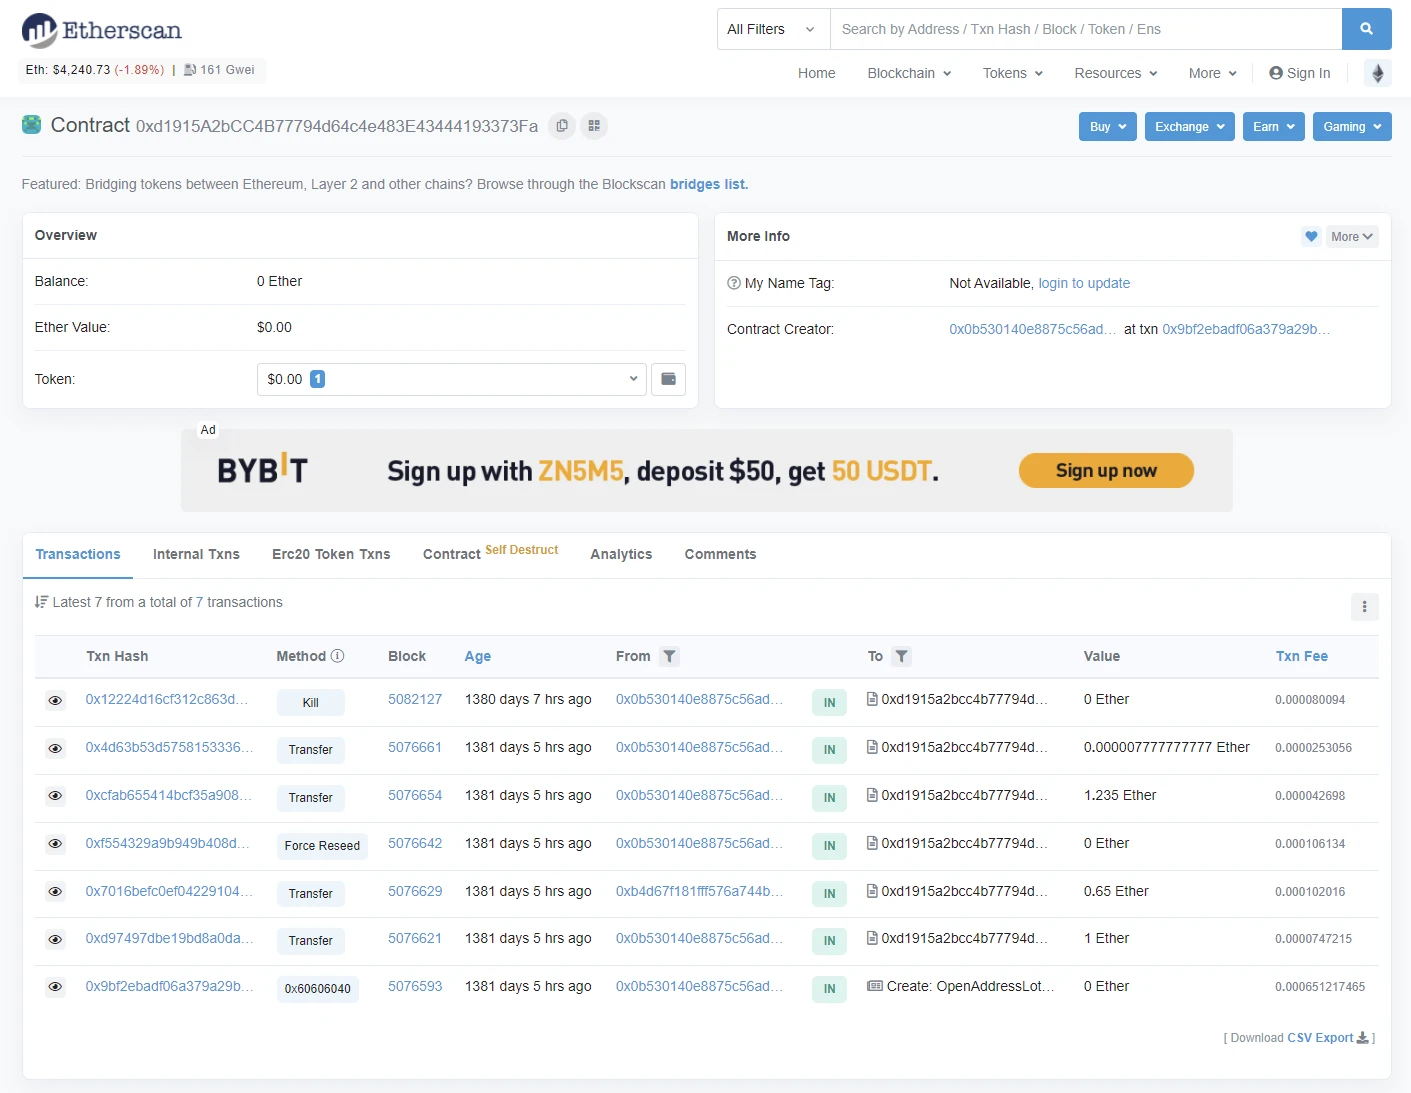
Task: Click contract icon in Kill transaction To cell
Action: (x=872, y=699)
